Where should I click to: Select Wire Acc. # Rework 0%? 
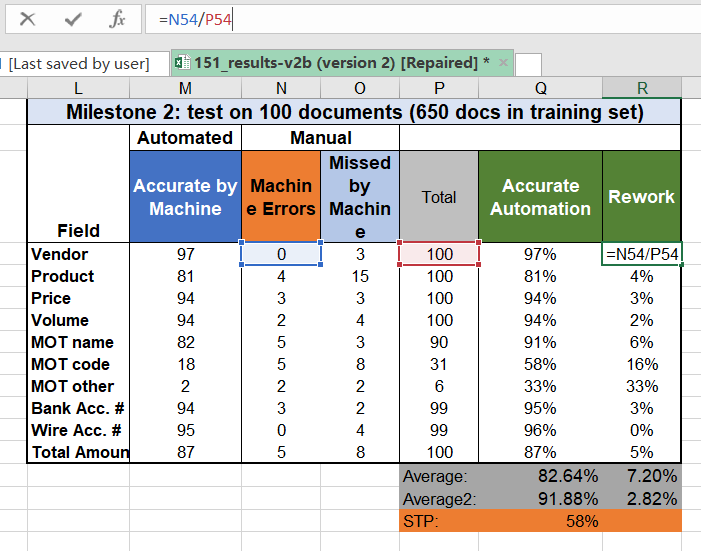(x=642, y=430)
